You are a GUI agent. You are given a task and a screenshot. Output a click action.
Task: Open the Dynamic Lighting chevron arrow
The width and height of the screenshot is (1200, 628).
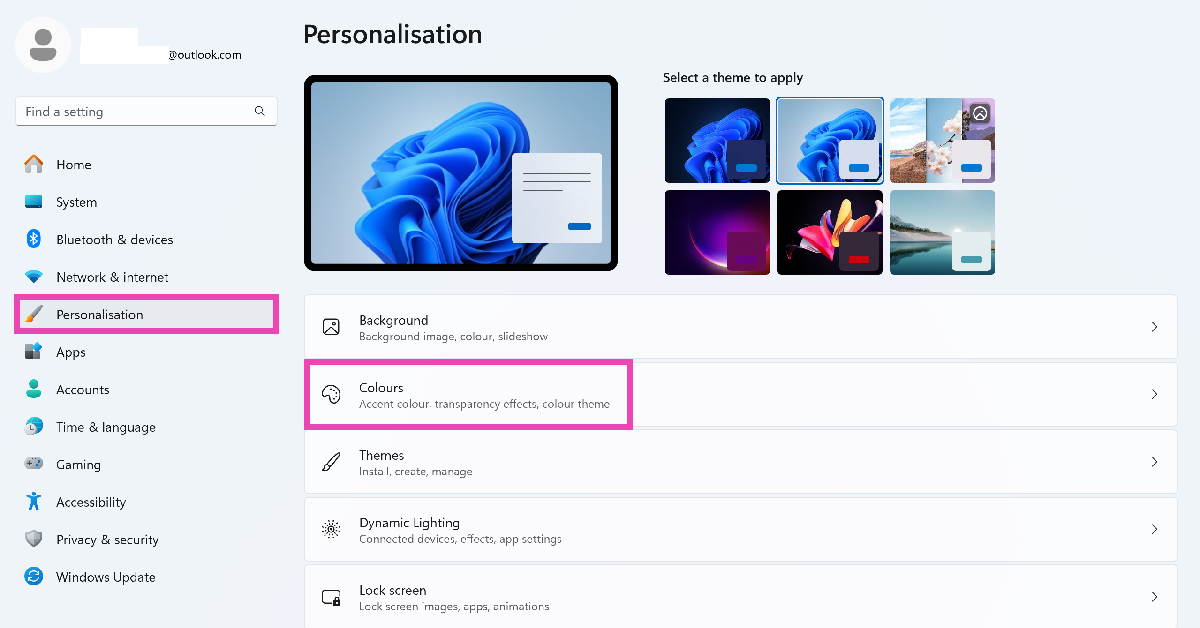1154,529
